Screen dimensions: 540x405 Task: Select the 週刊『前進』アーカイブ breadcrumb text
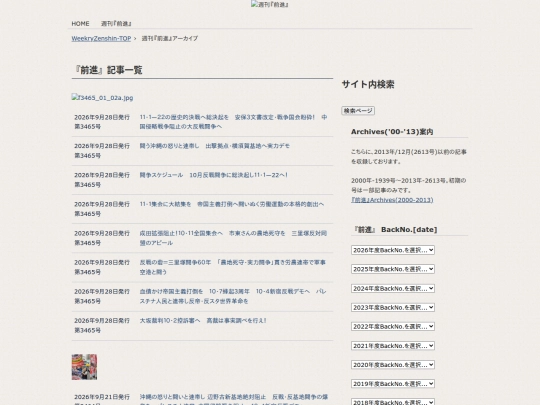pyautogui.click(x=170, y=38)
